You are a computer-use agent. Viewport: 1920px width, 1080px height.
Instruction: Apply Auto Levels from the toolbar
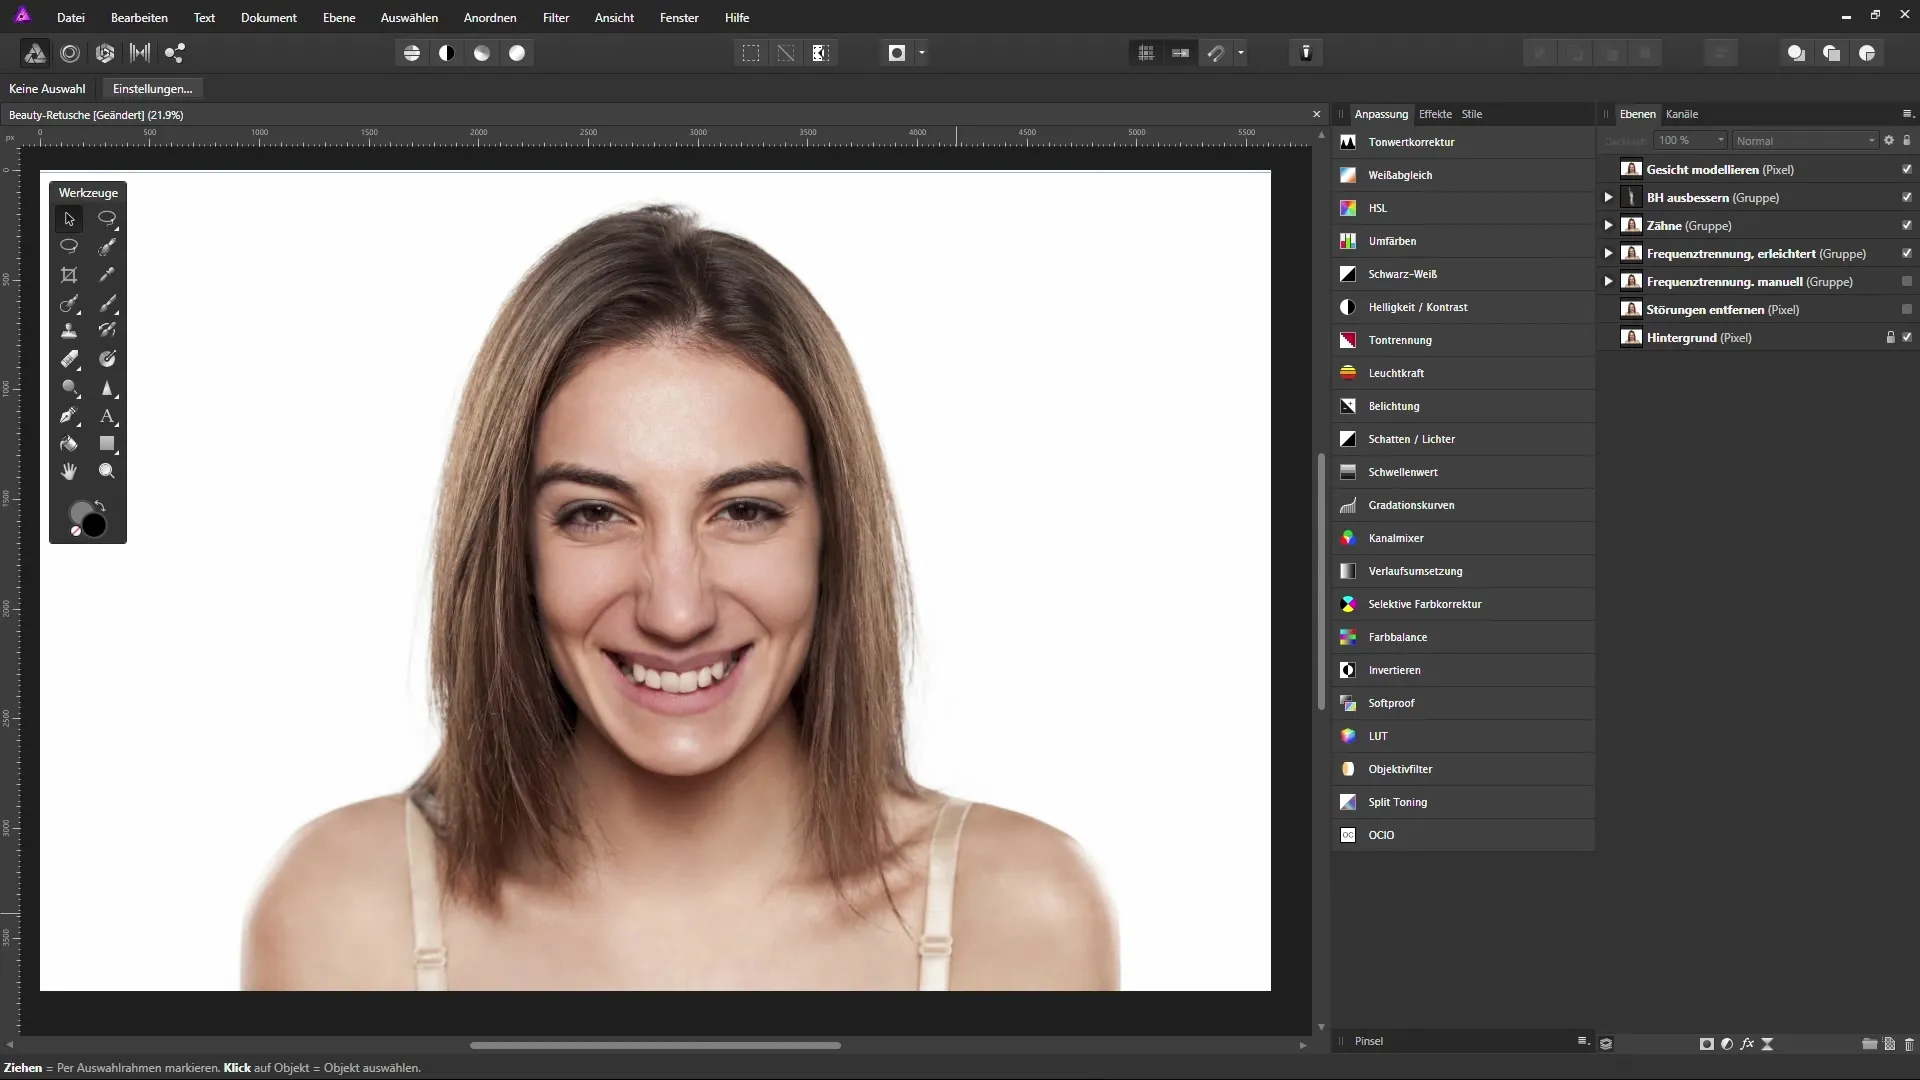click(x=412, y=53)
